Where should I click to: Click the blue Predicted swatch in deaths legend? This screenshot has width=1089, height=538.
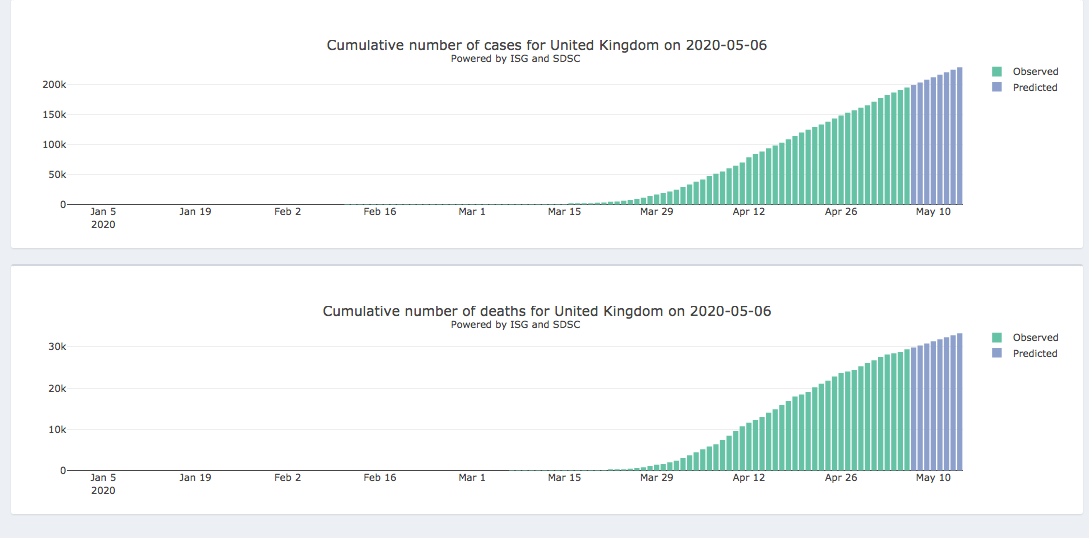point(997,354)
